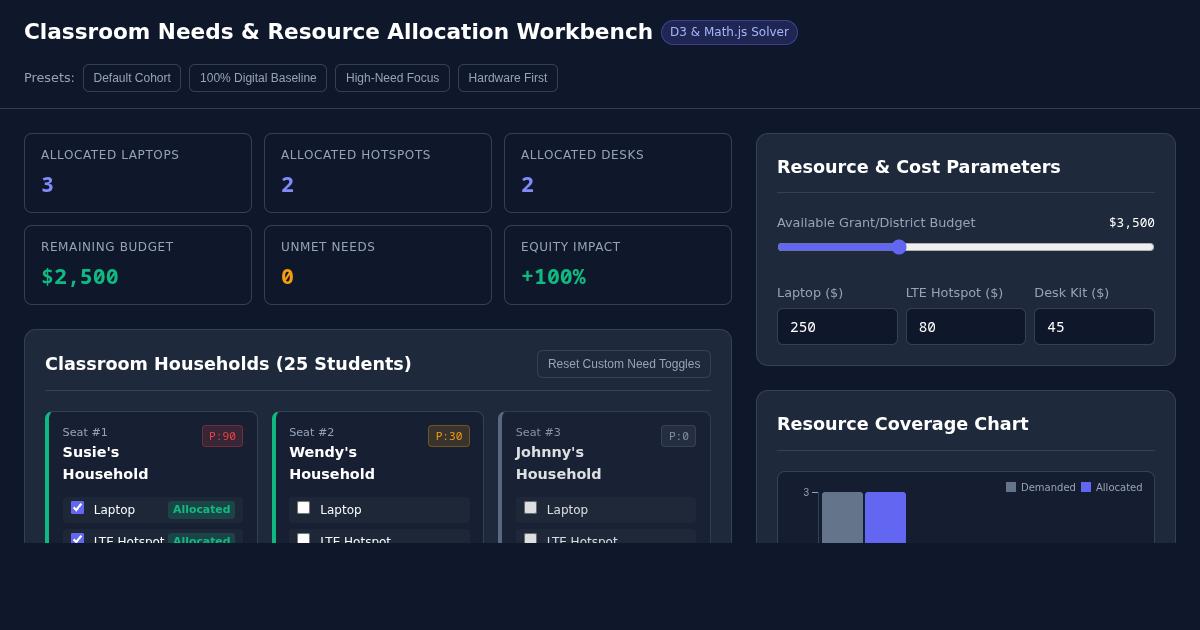
Task: Uncheck LTE Hotspot for Susie's Household
Action: click(x=77, y=539)
